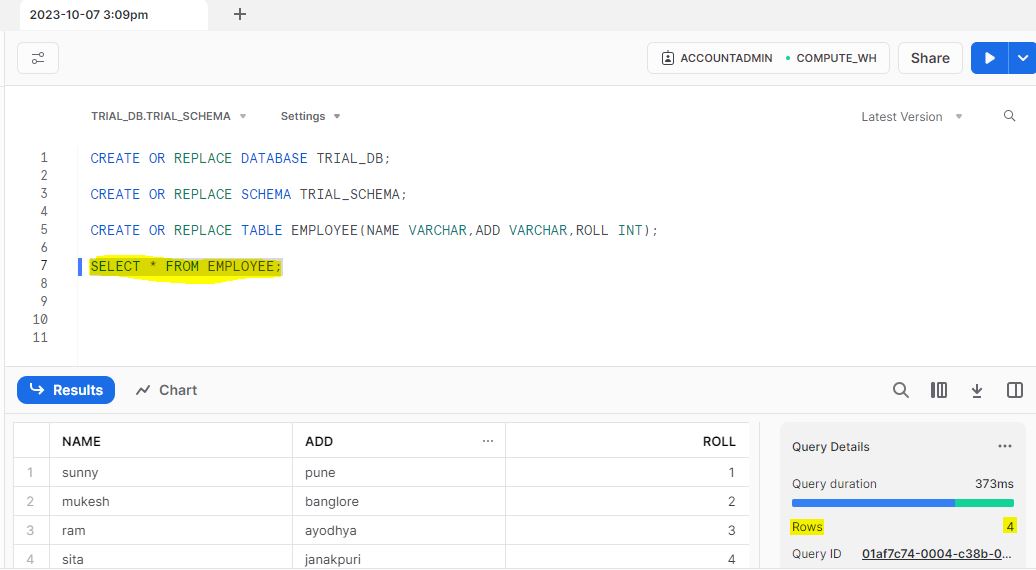Open the worksheet filters icon
Viewport: 1036px width, 570px height.
38,58
